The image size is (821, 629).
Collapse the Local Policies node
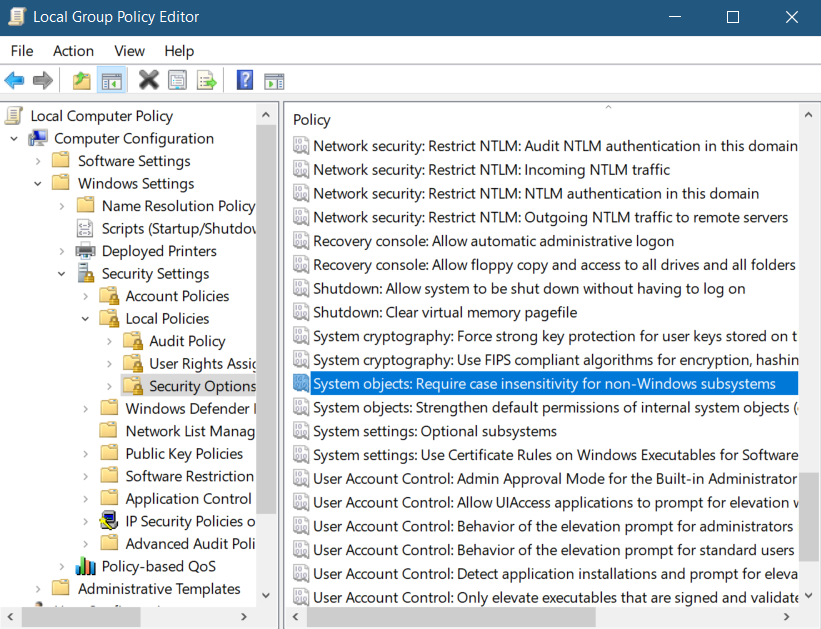tap(85, 319)
